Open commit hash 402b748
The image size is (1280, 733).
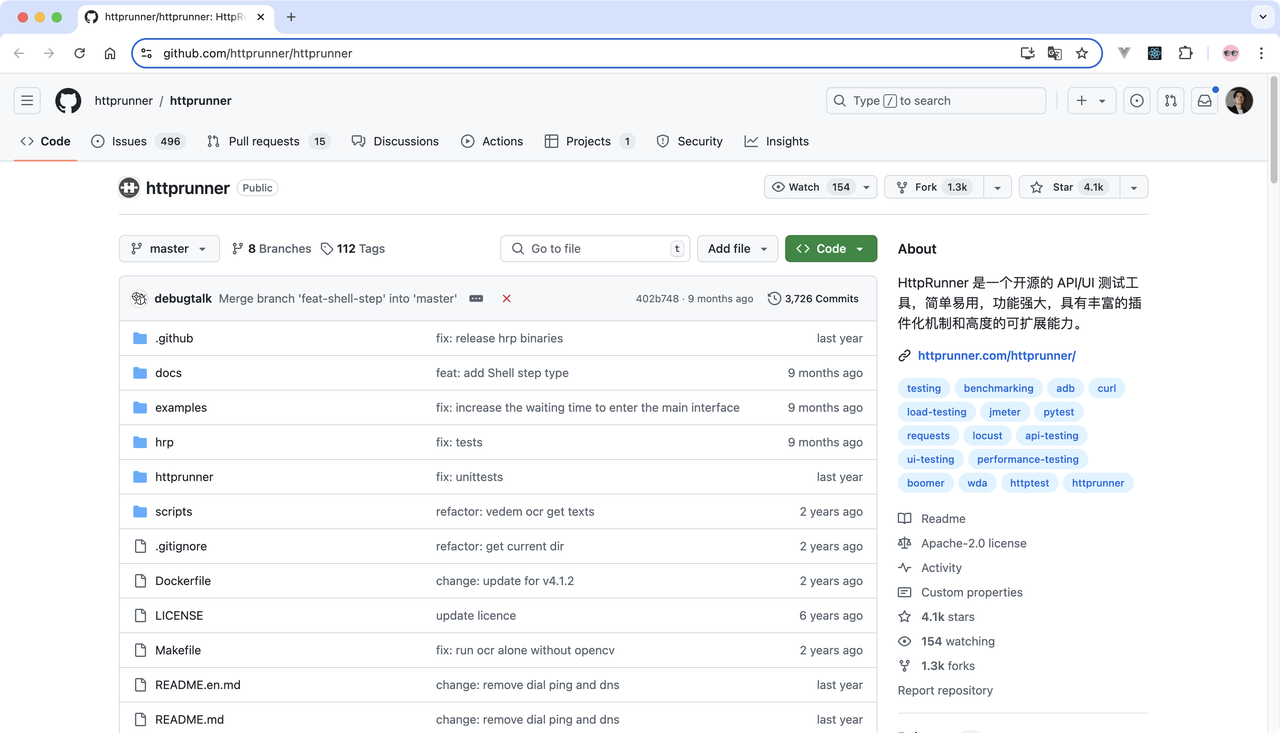(x=657, y=298)
